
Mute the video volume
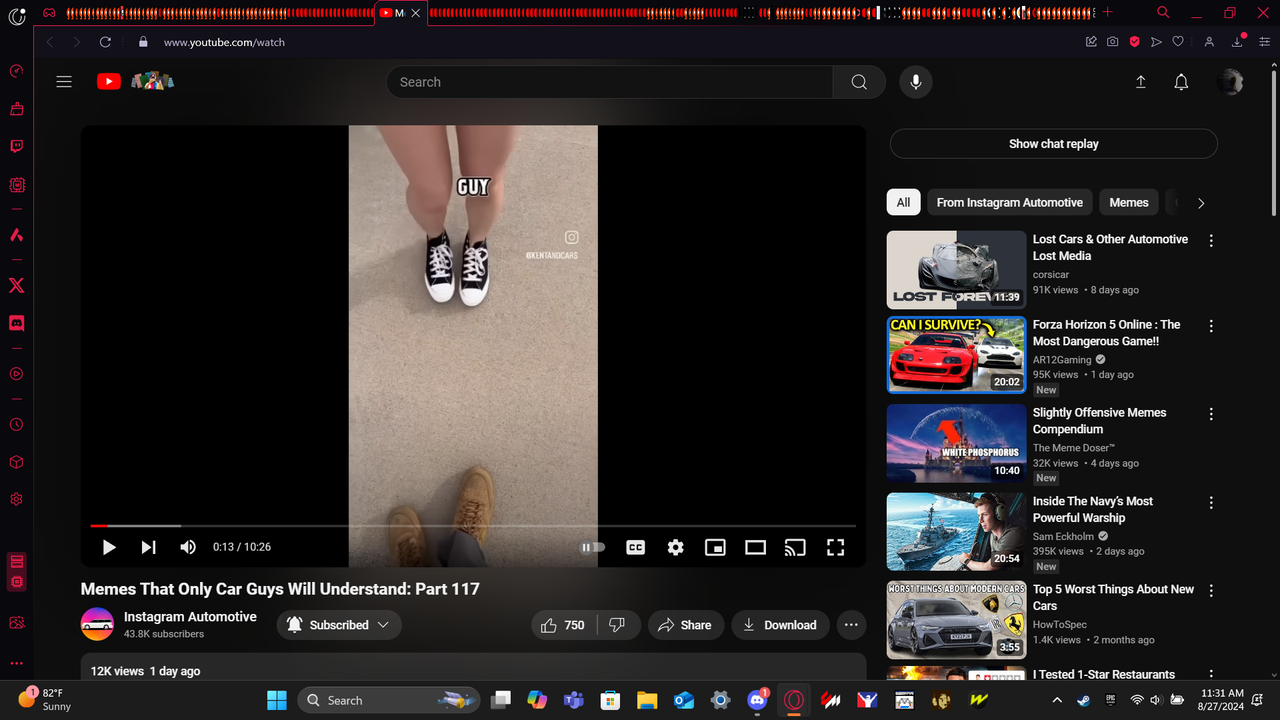tap(188, 547)
